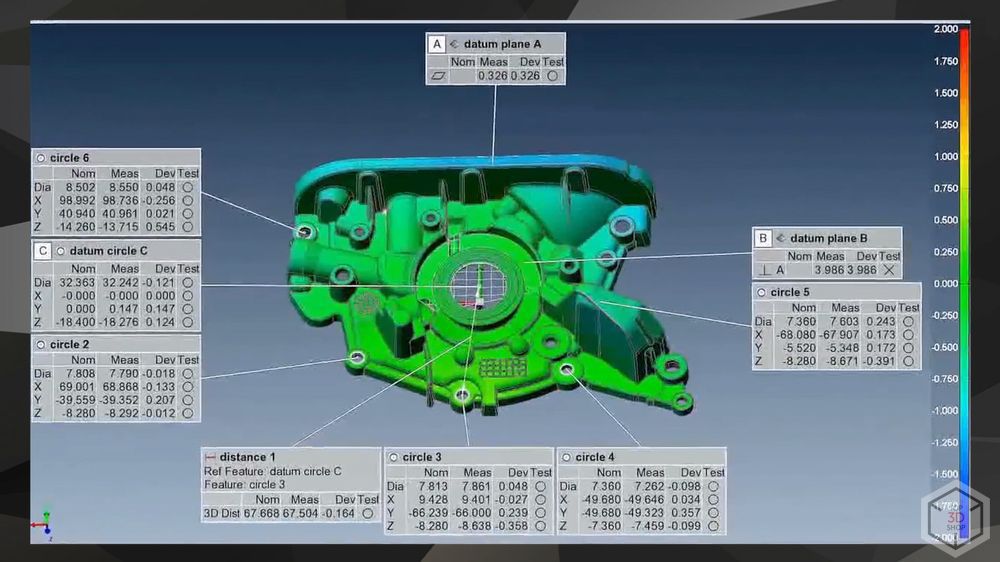Click the plane icon beside 'datum plane B'

point(780,238)
